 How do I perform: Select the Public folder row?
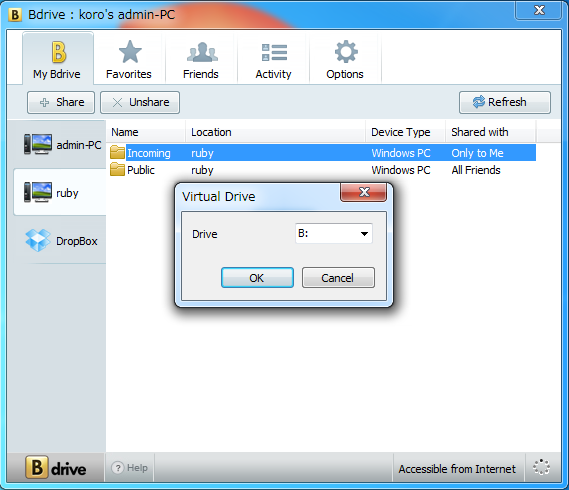coord(323,170)
